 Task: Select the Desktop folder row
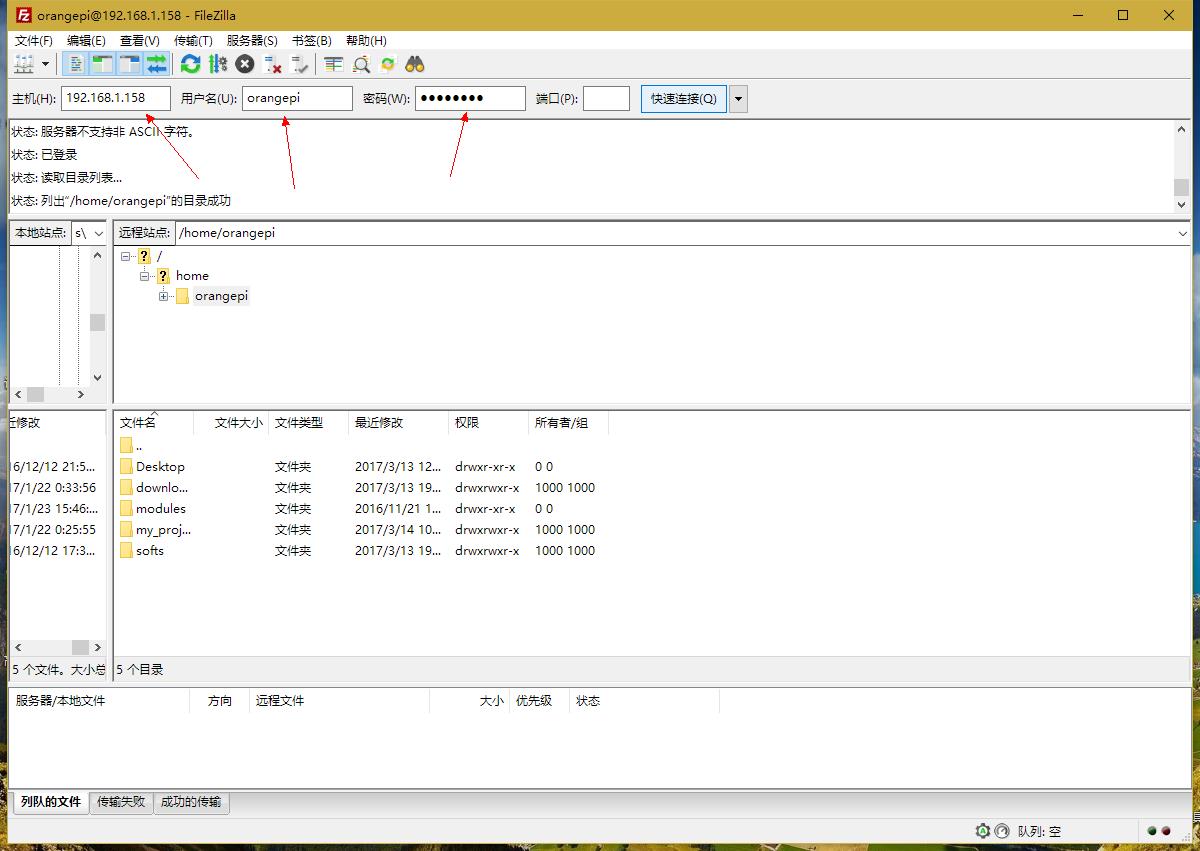click(362, 467)
